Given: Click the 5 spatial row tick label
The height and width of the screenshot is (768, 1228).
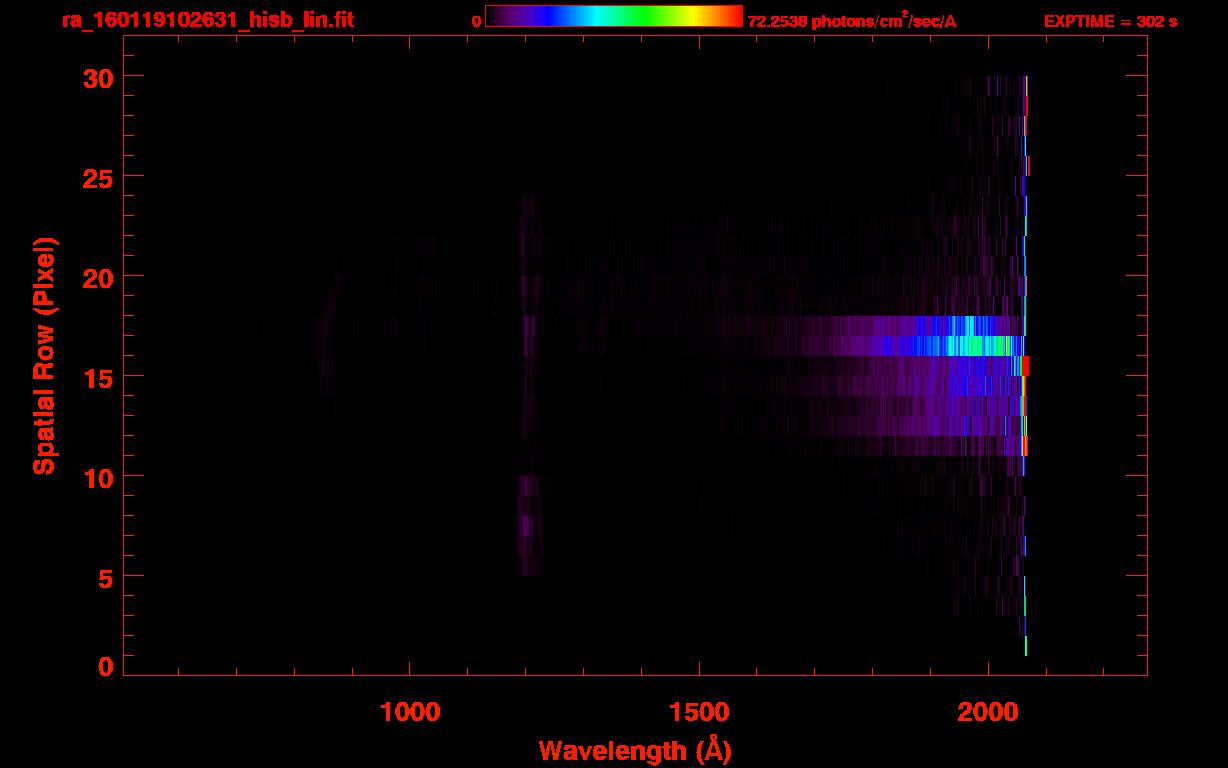Looking at the screenshot, I should click(x=107, y=577).
